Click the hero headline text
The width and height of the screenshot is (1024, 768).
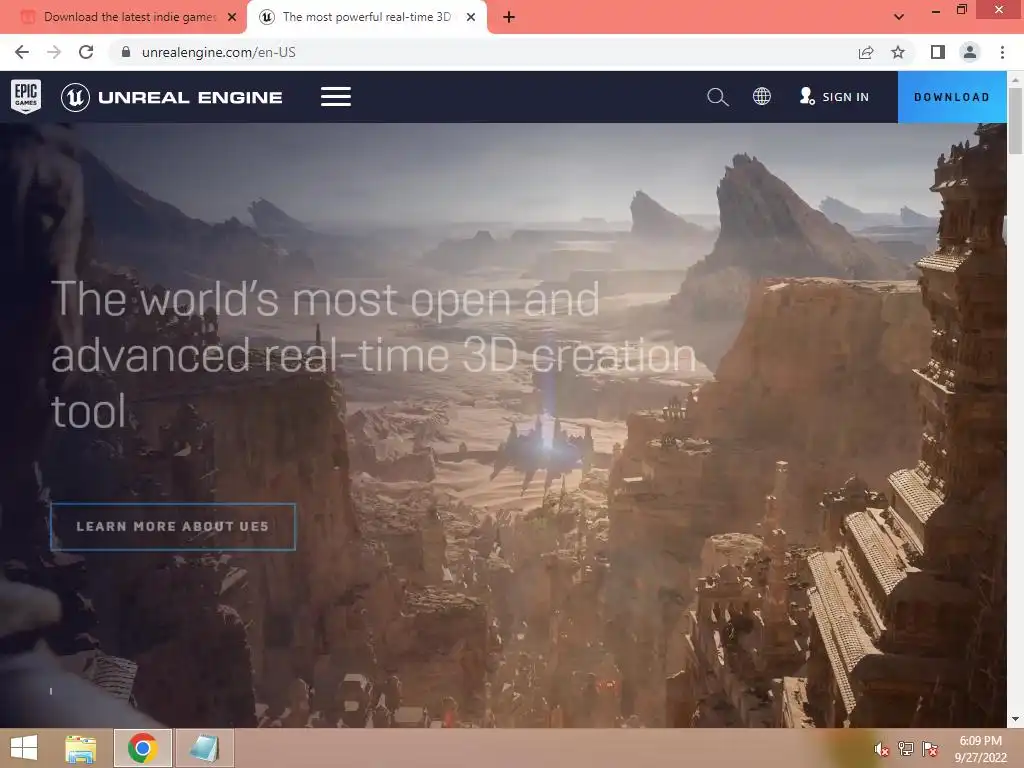[x=374, y=355]
